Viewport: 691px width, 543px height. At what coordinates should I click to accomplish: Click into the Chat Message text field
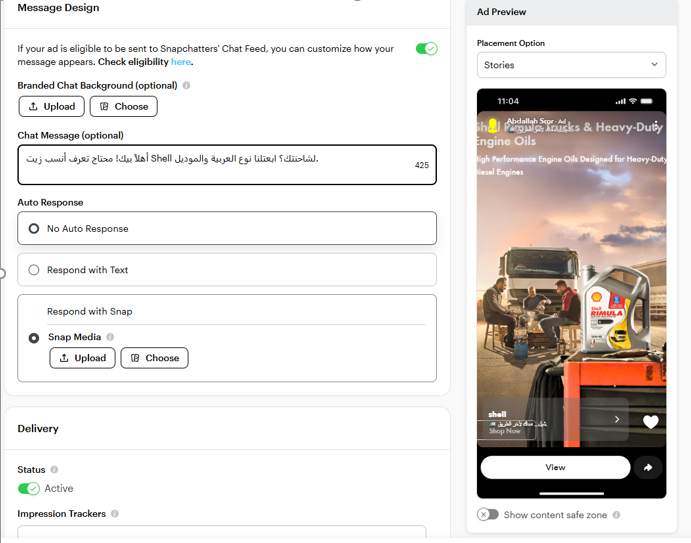point(227,165)
